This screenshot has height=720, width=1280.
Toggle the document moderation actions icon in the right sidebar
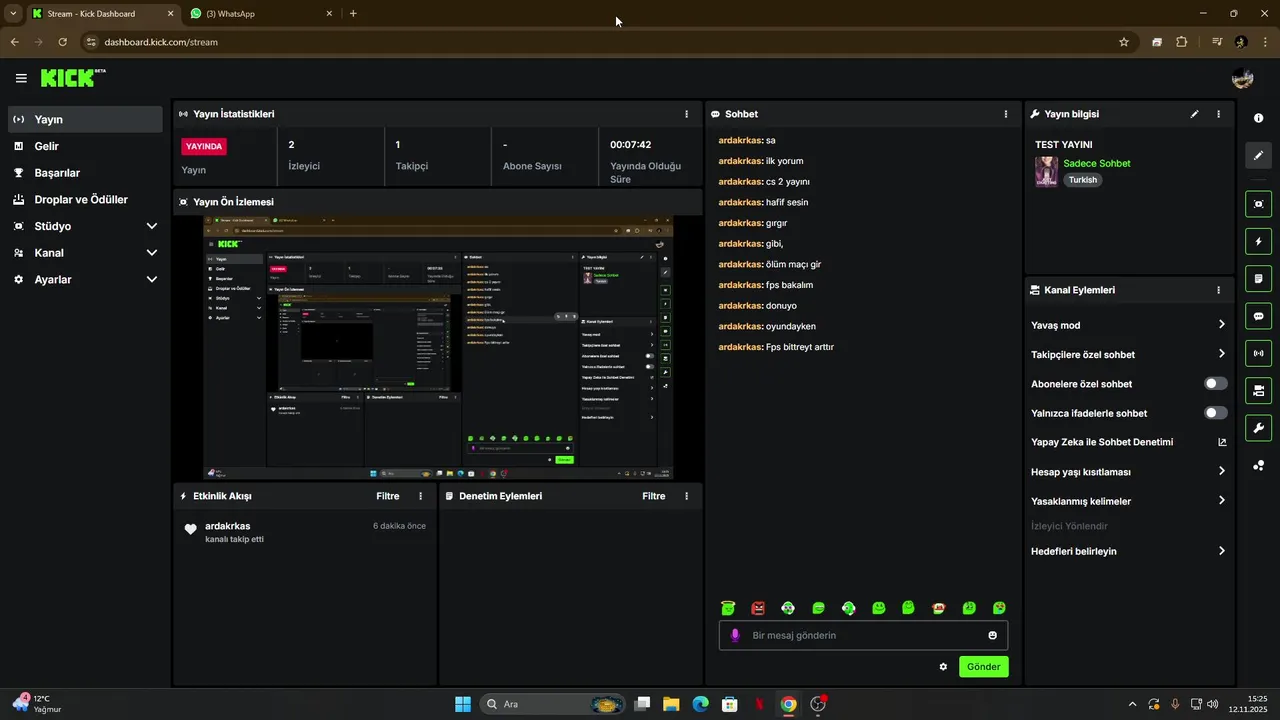coord(1258,278)
